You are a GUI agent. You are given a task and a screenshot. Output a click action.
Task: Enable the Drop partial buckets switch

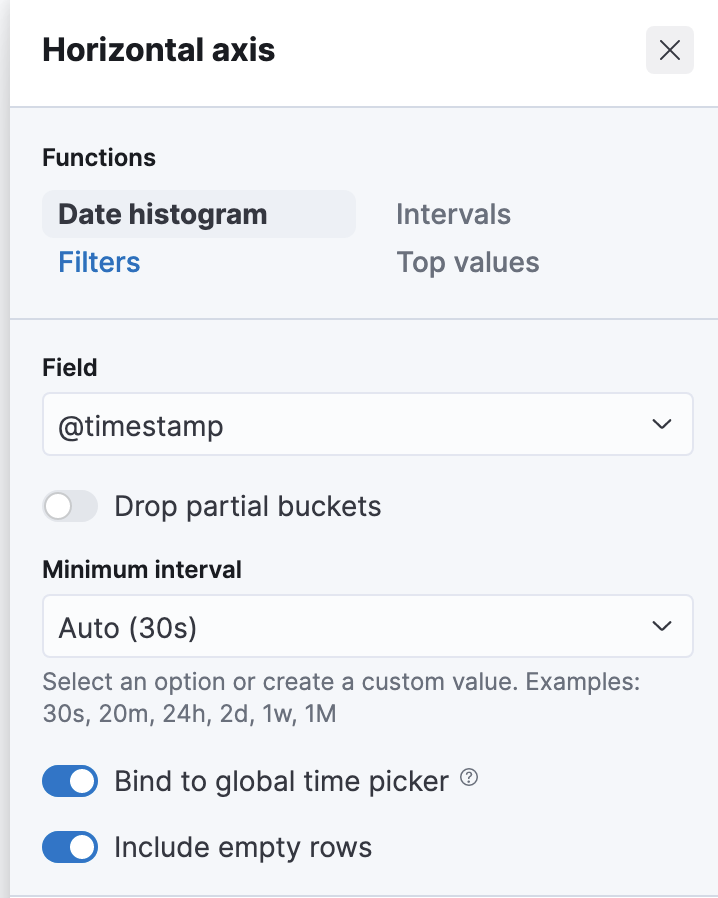pos(70,506)
